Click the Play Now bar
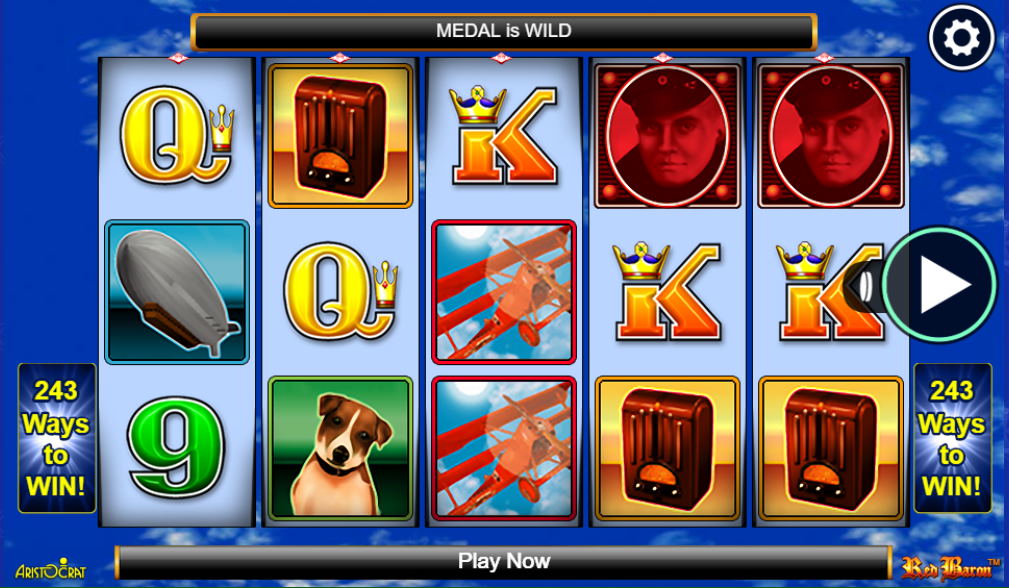 pos(503,562)
